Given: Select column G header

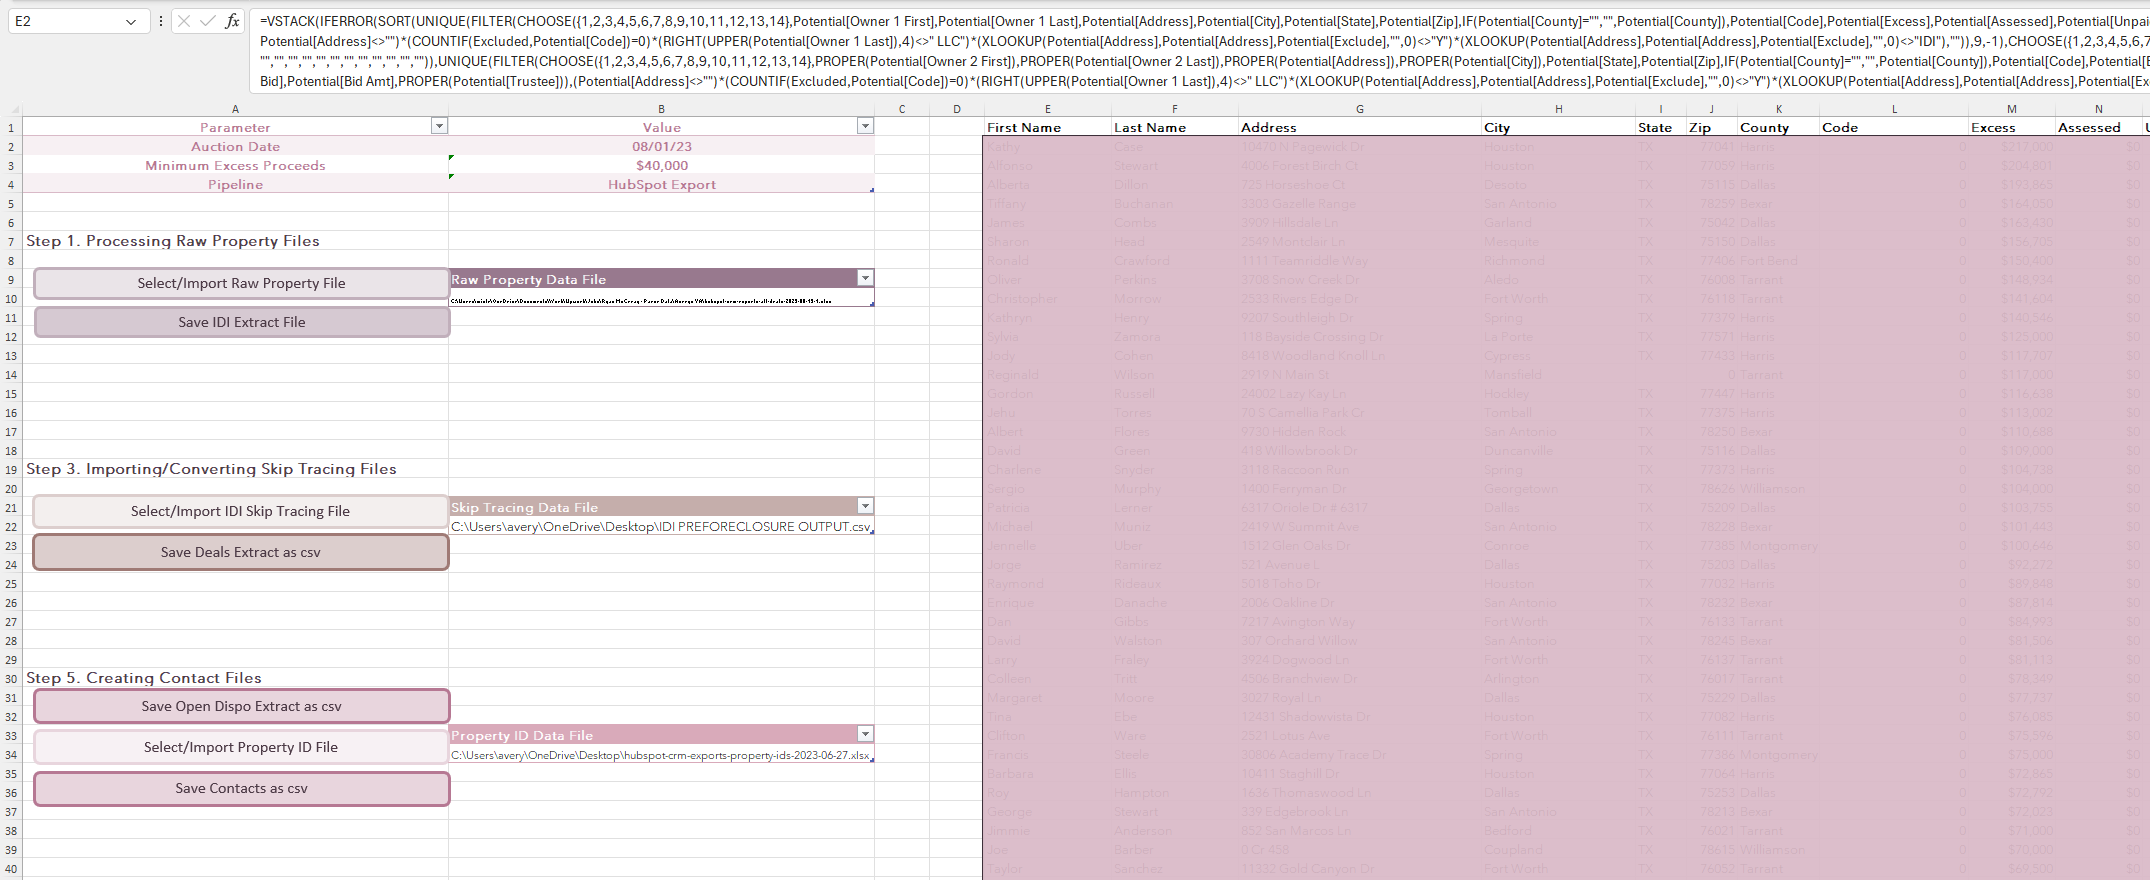Looking at the screenshot, I should pyautogui.click(x=1359, y=109).
